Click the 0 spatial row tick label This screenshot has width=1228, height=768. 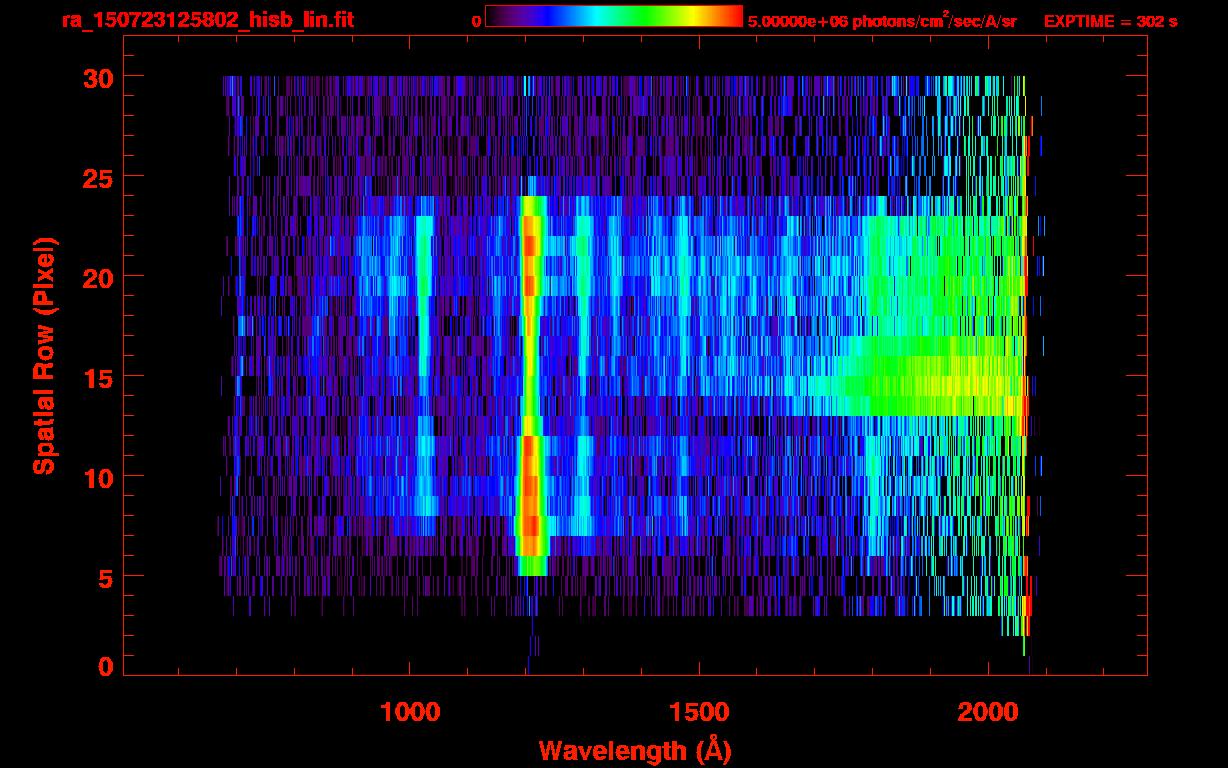(x=106, y=667)
